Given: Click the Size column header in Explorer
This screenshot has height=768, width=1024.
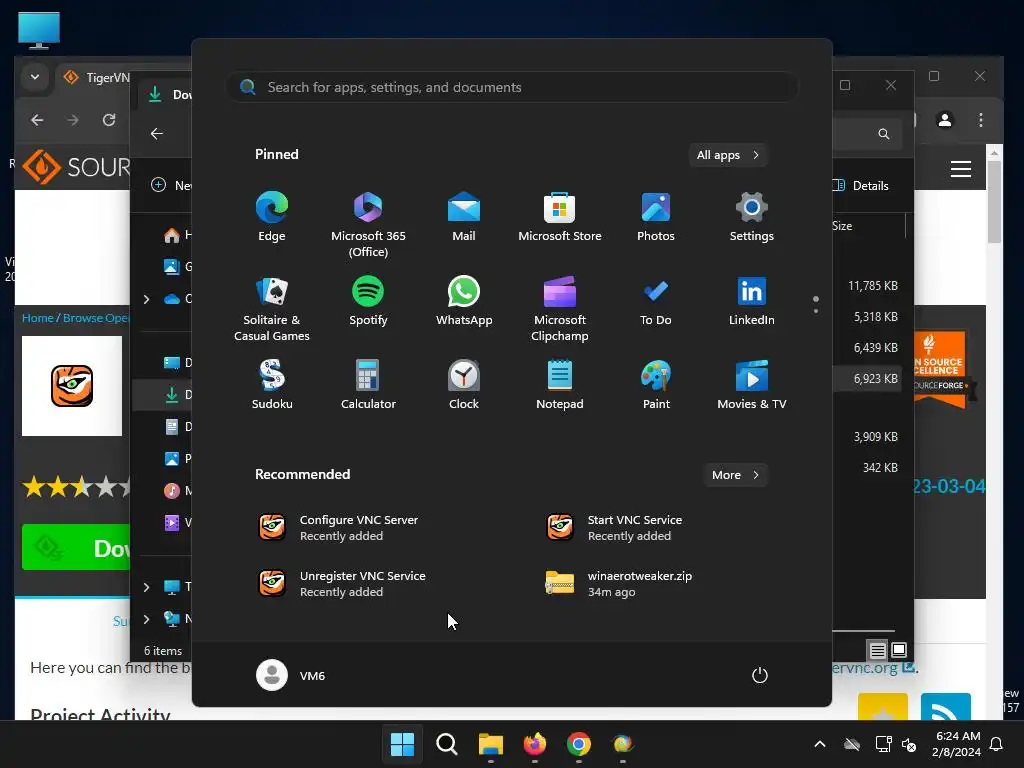Looking at the screenshot, I should (842, 226).
